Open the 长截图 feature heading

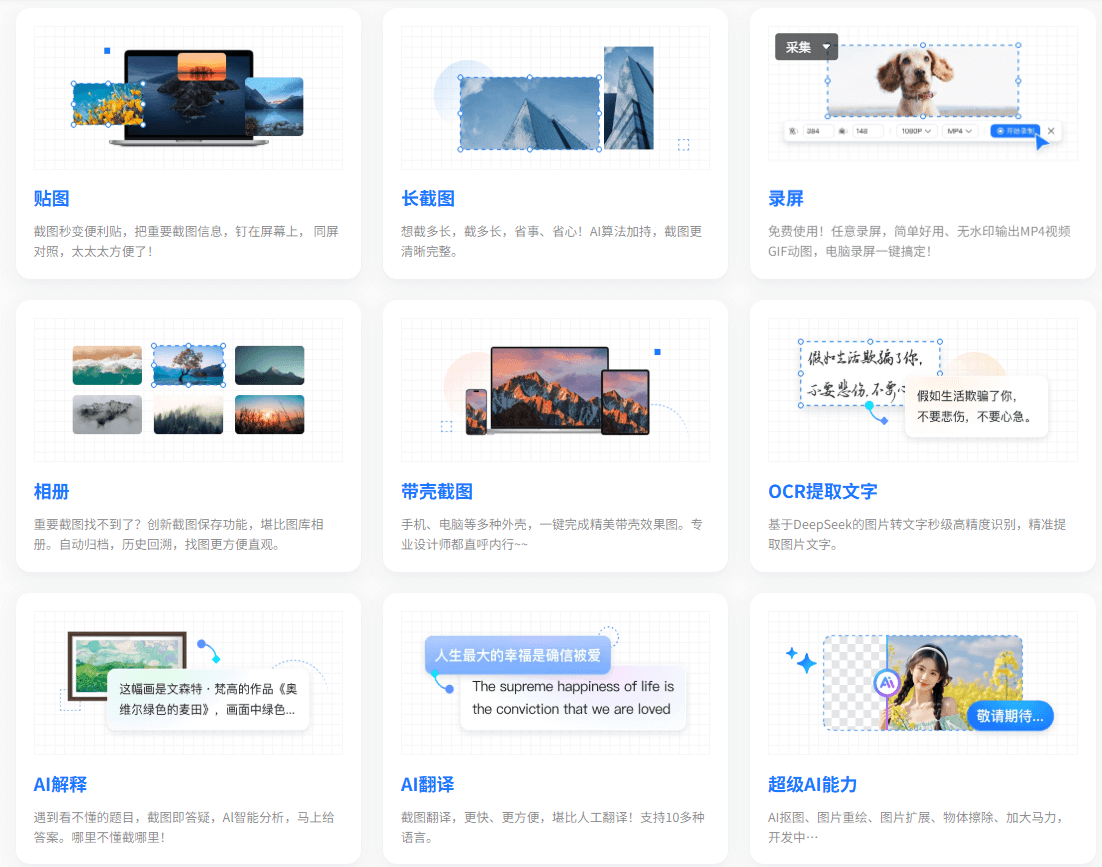coord(428,199)
